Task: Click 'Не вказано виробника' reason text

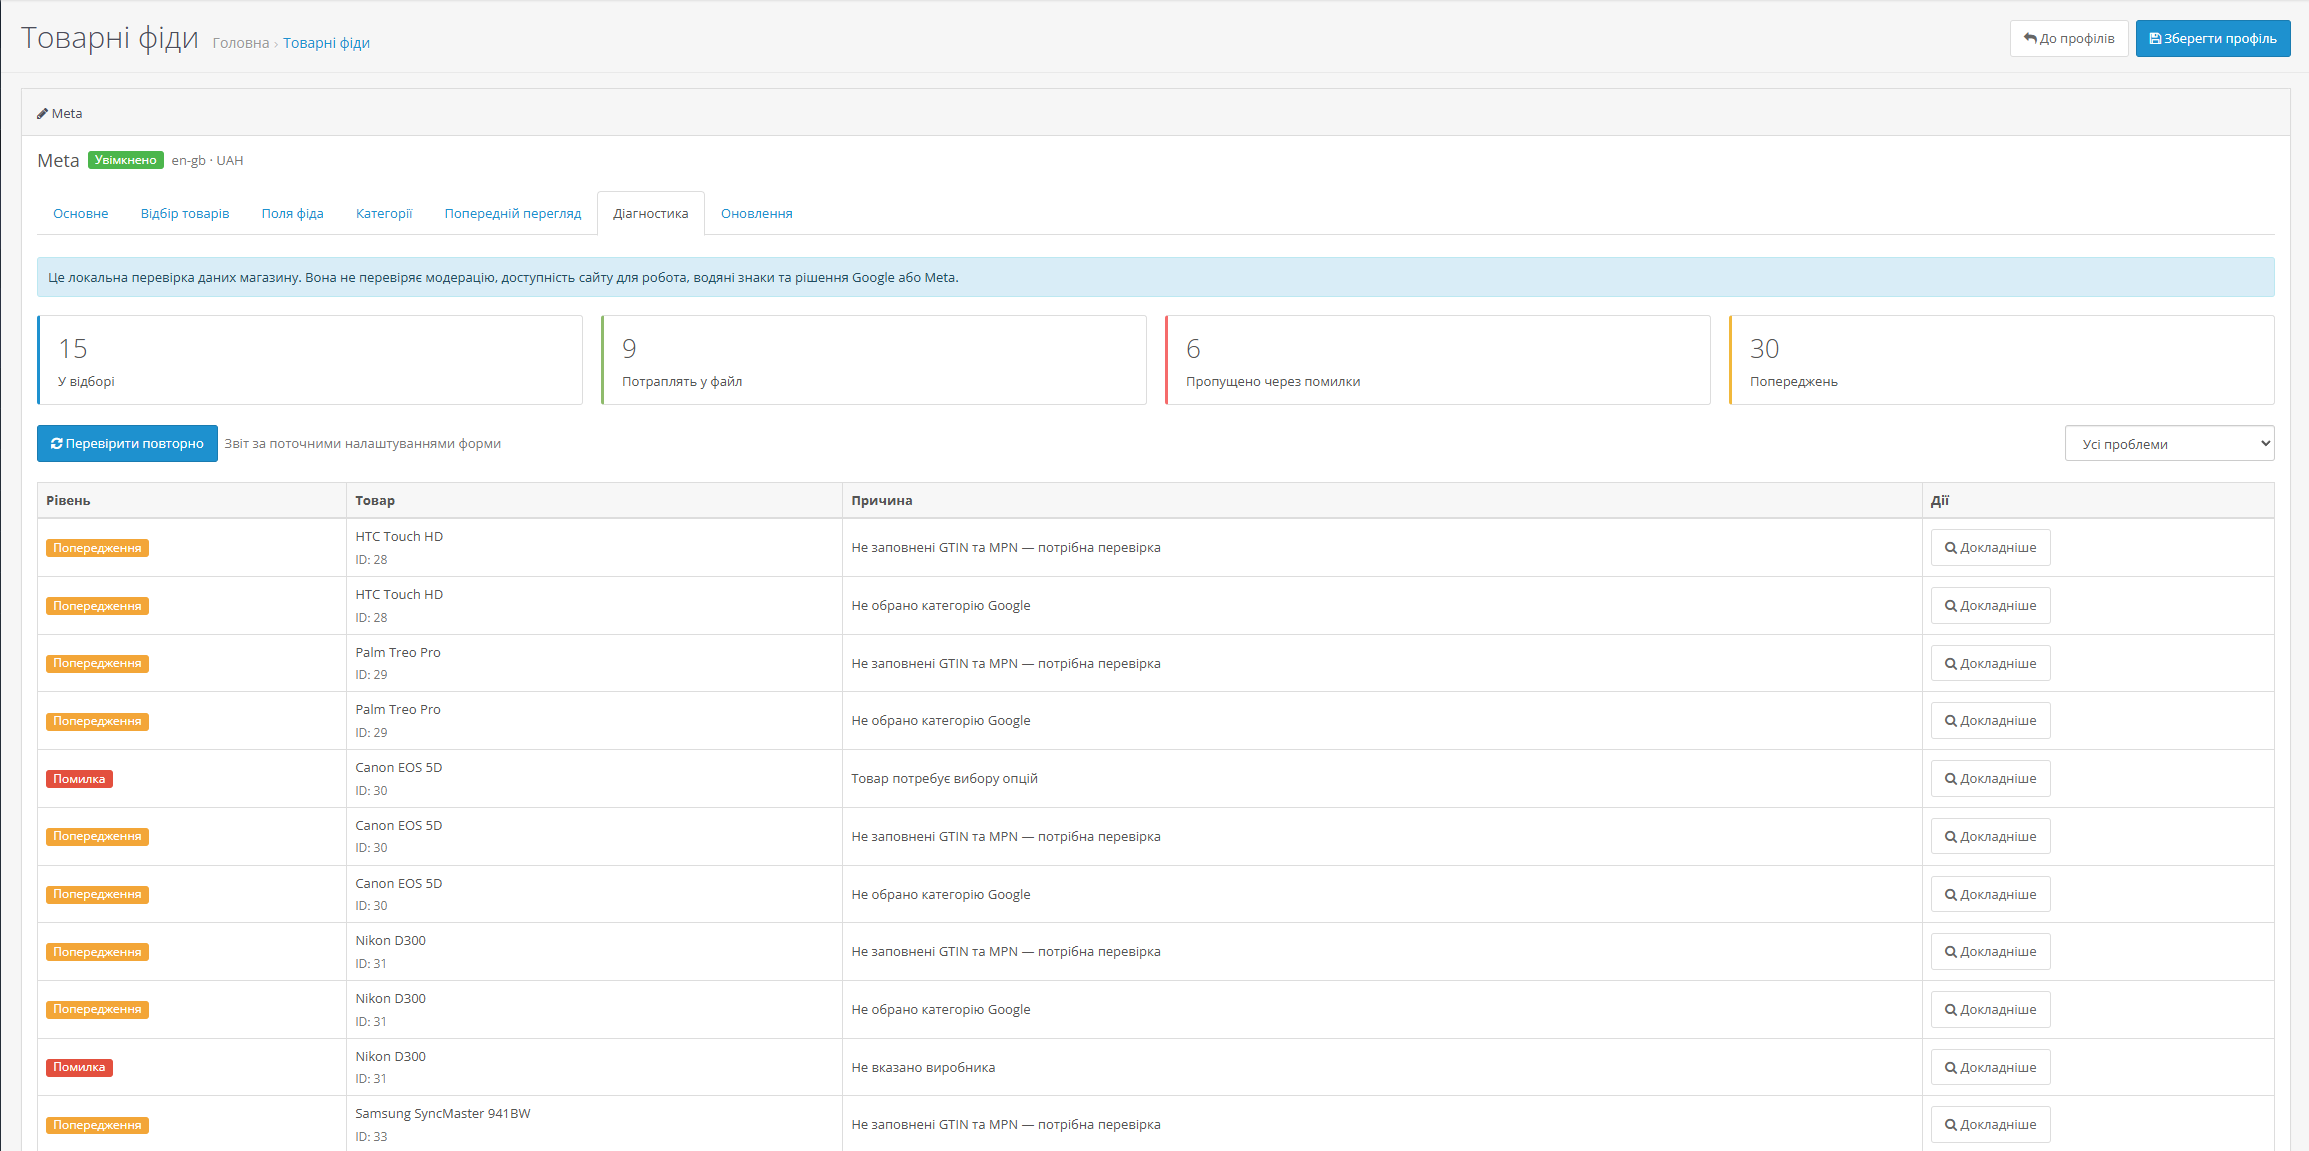Action: pos(923,1068)
